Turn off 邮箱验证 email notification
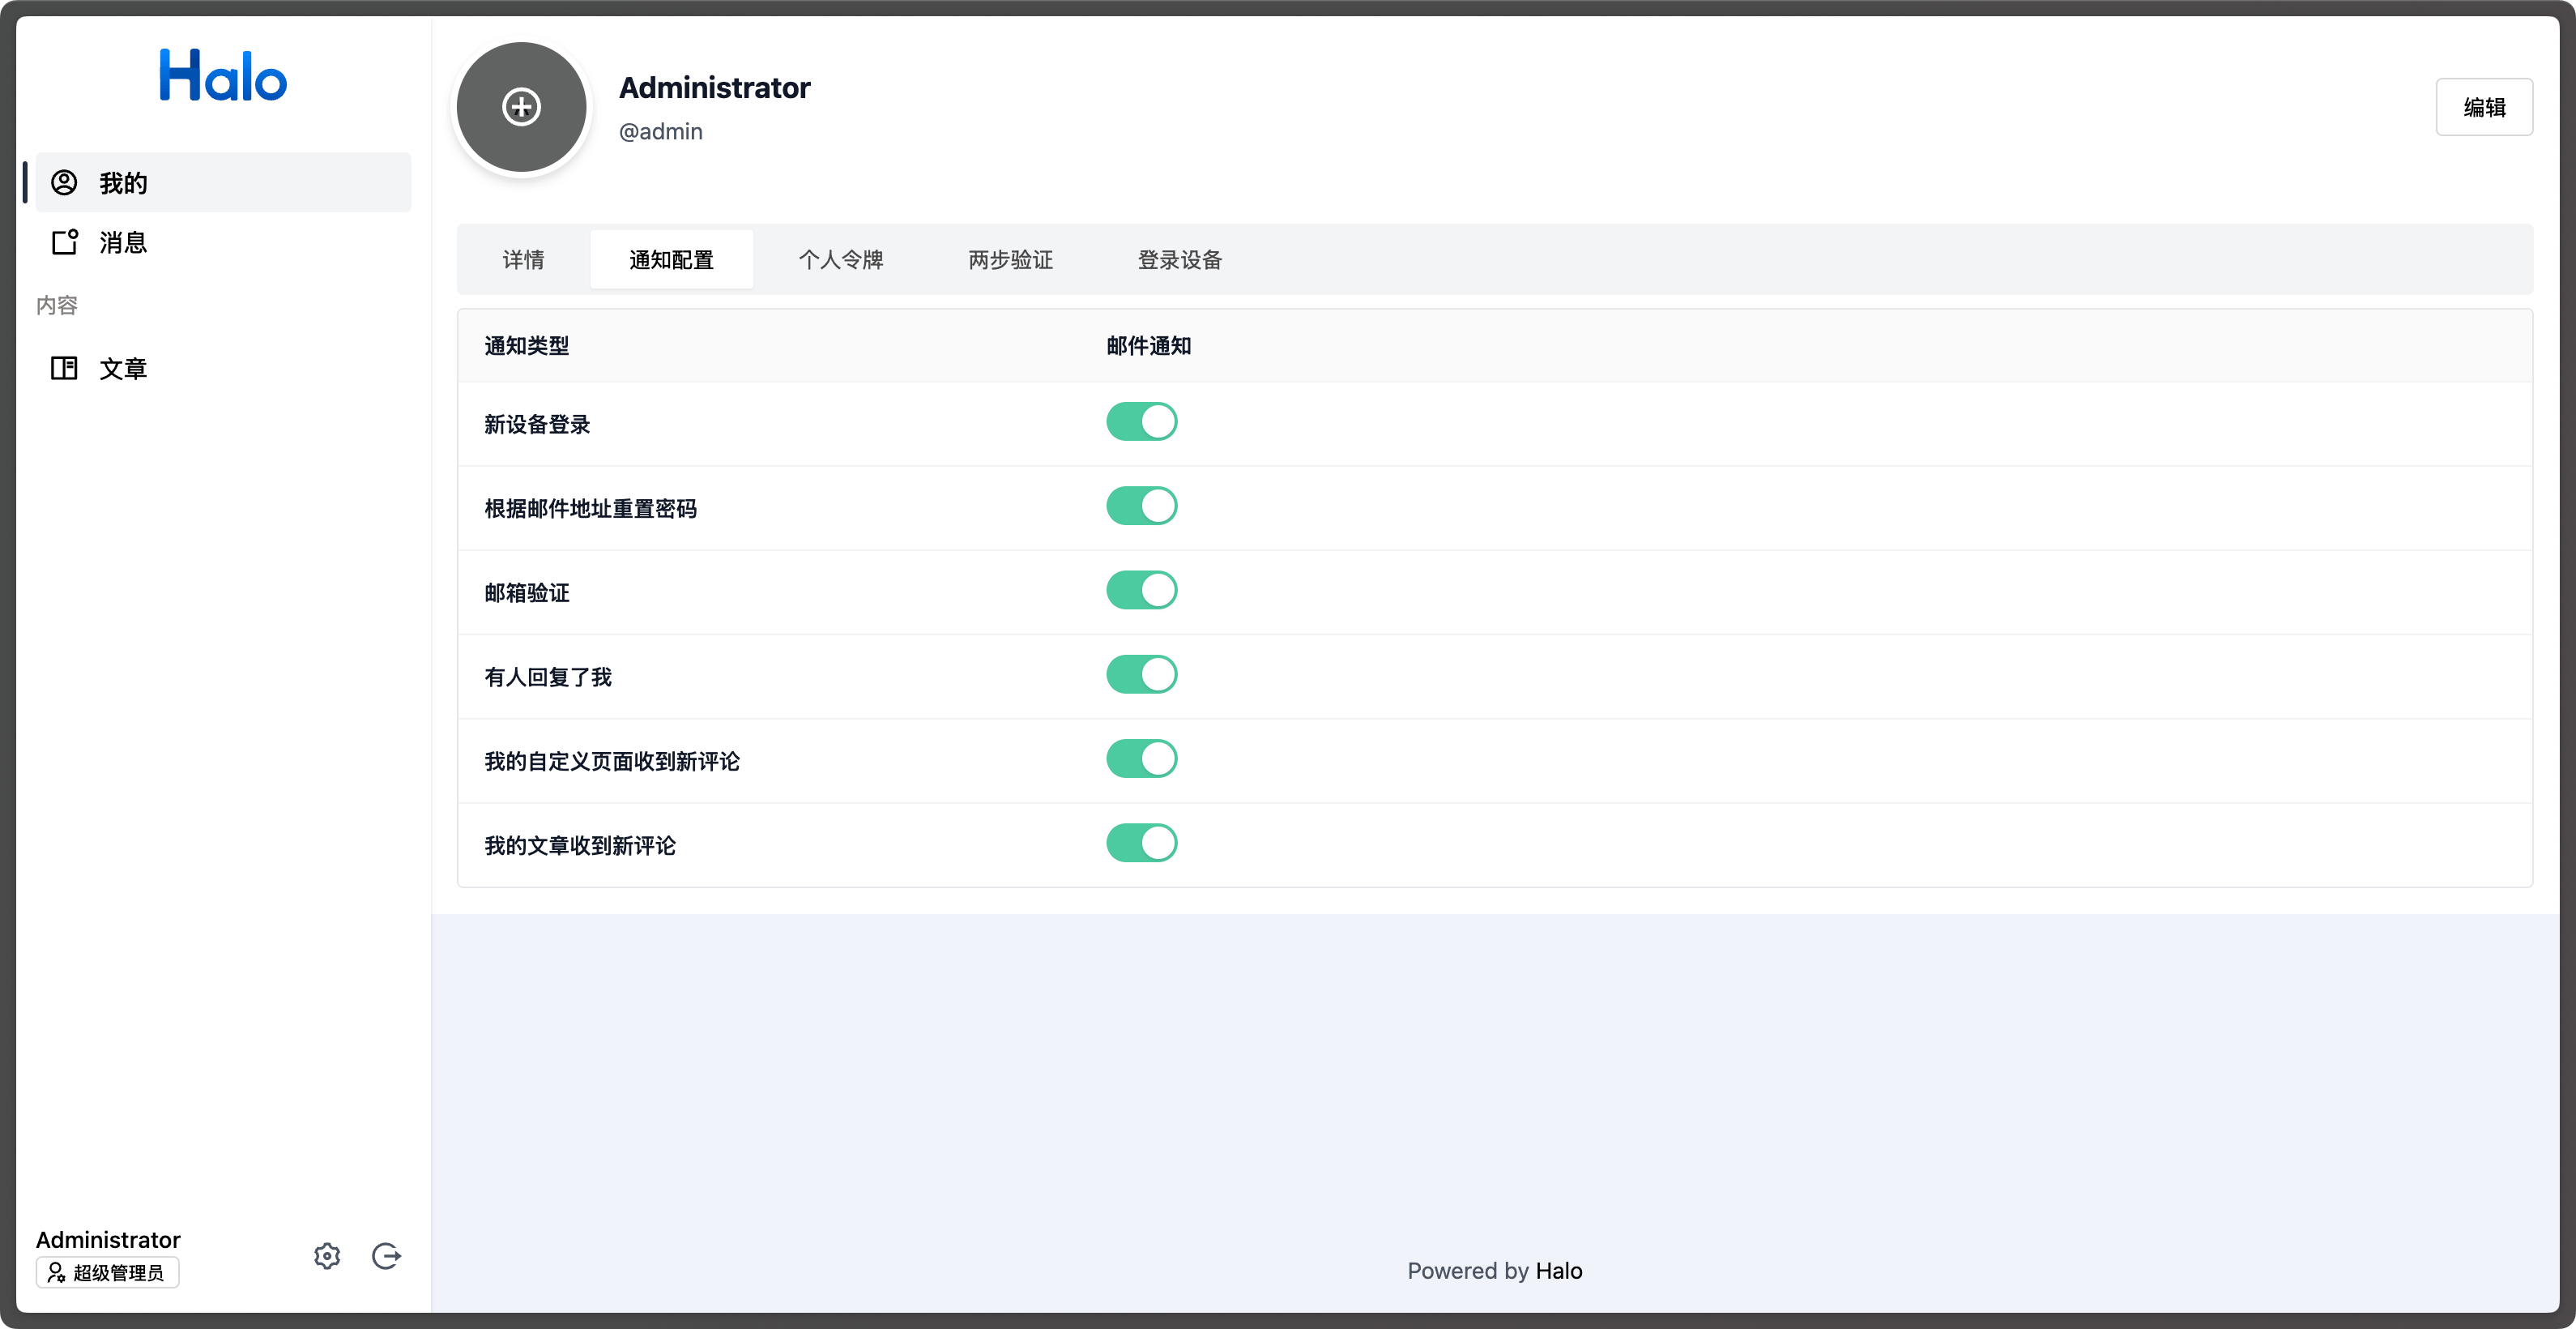2576x1329 pixels. 1141,590
